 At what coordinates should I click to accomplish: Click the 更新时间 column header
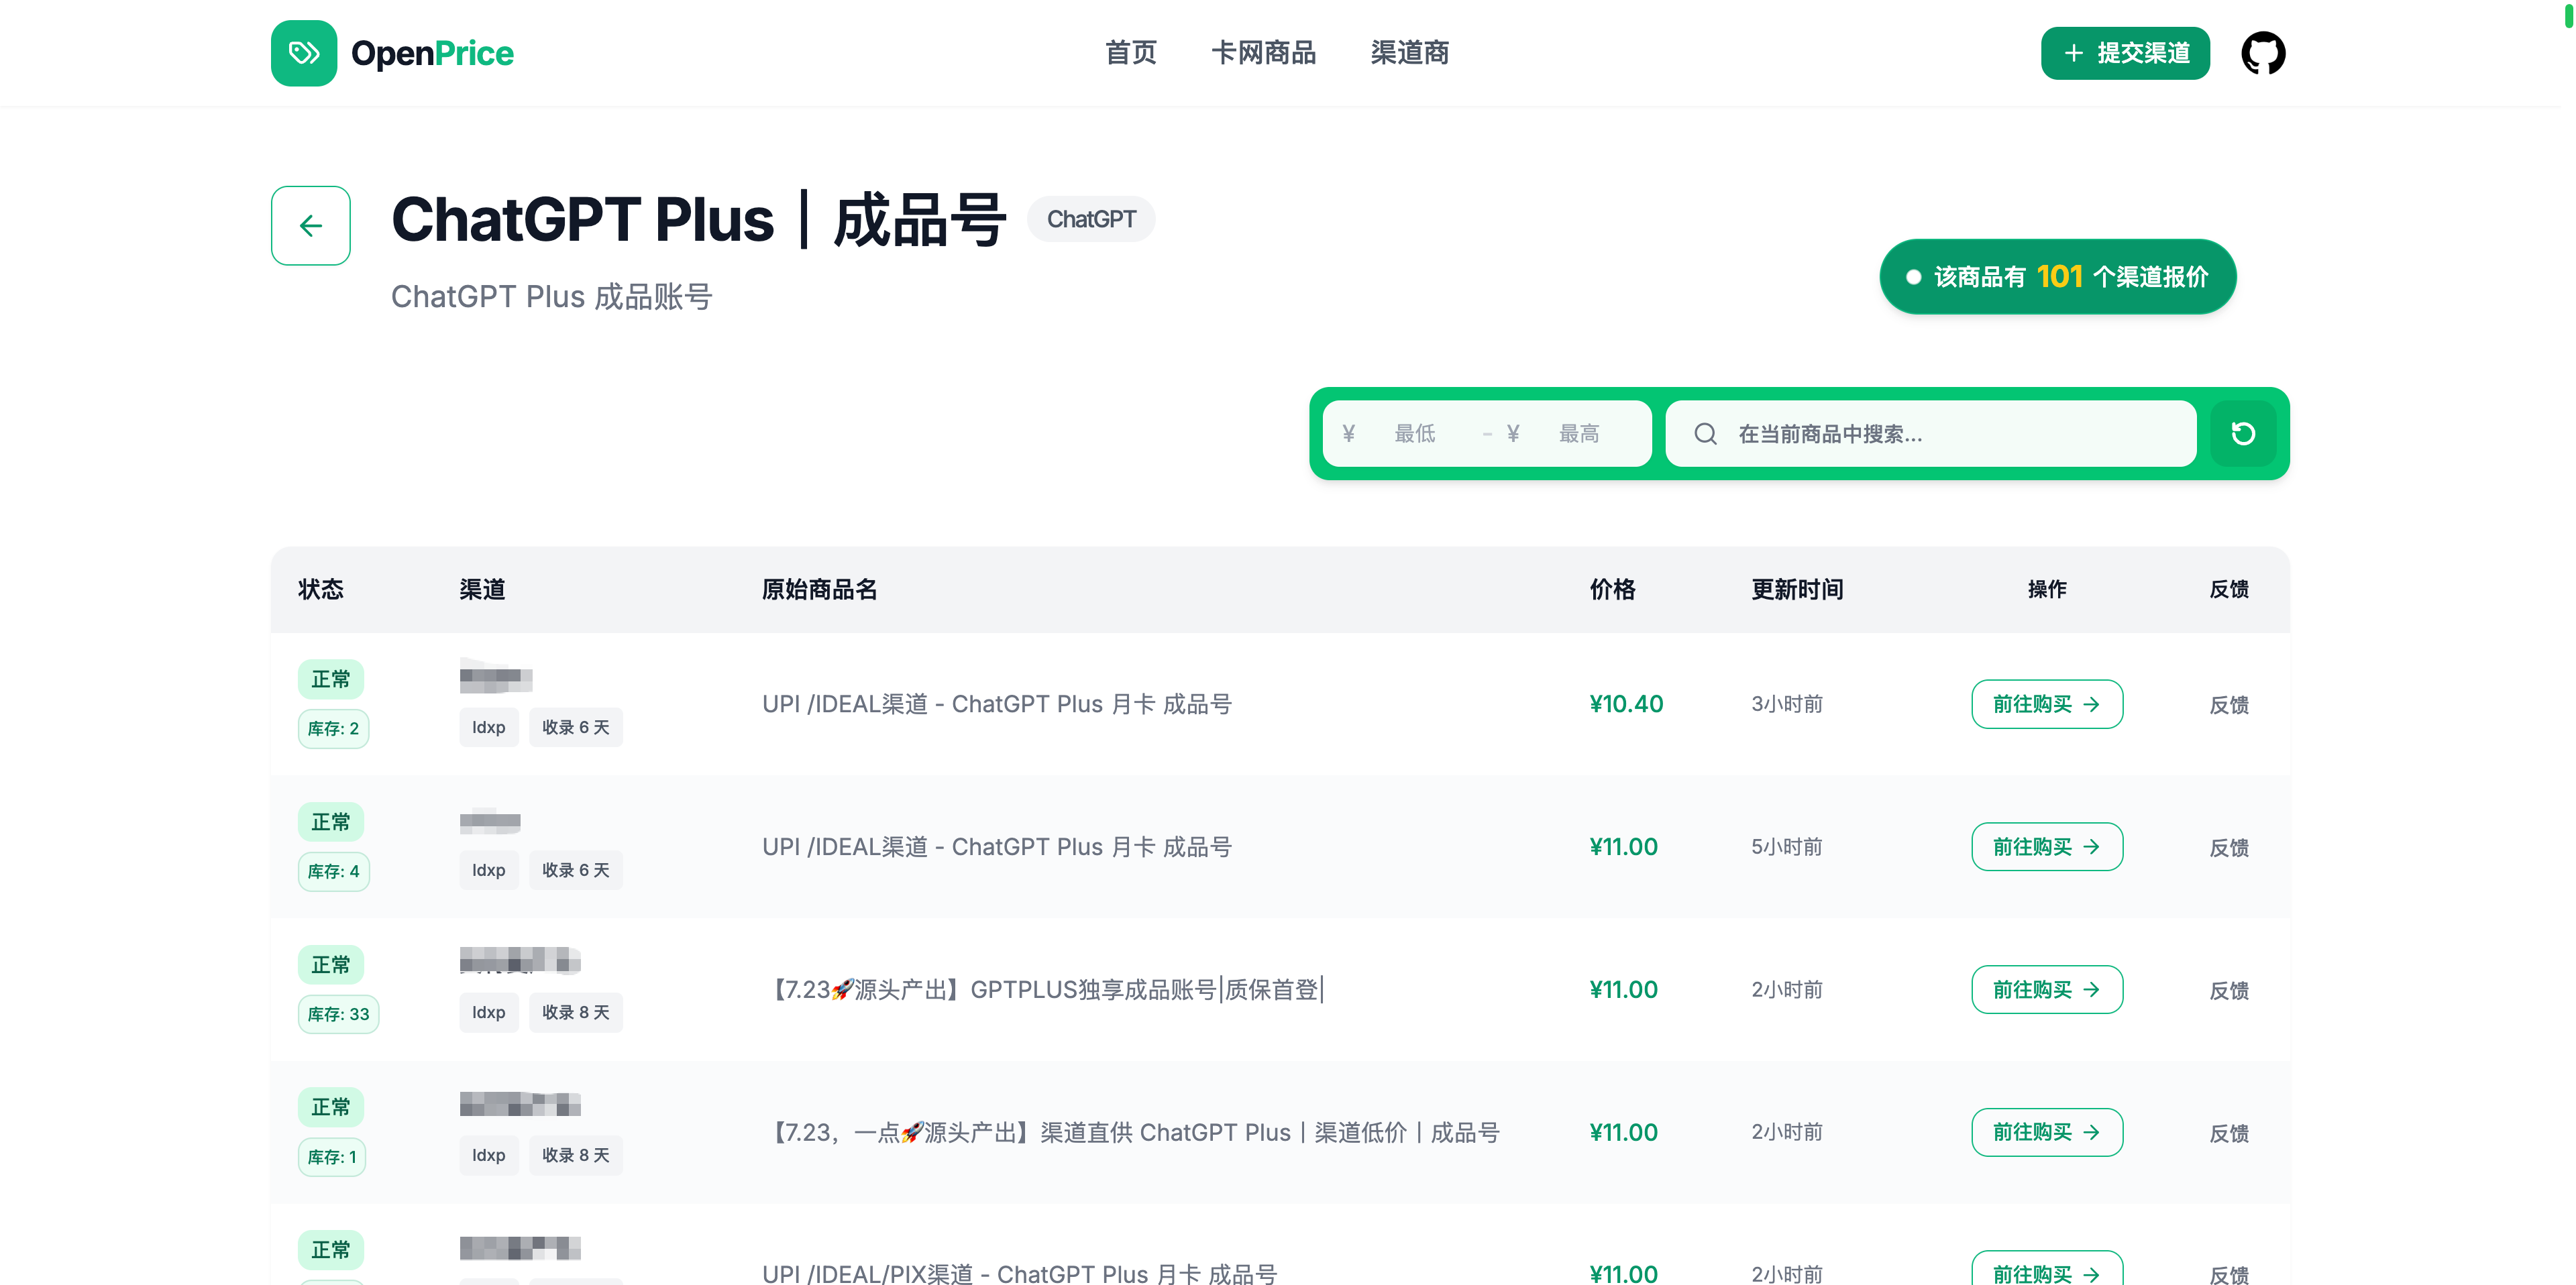(1797, 589)
